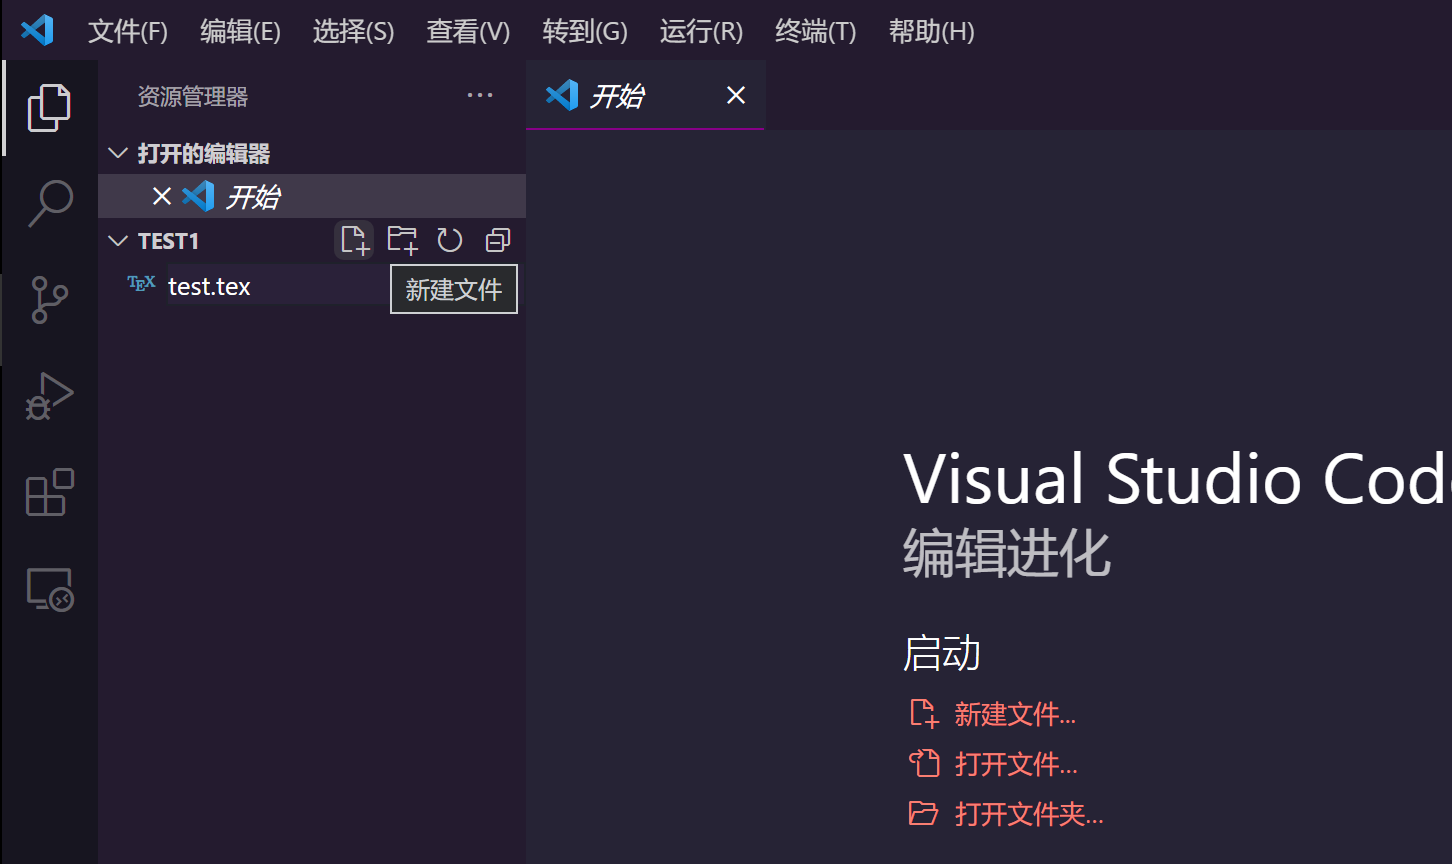Open the Extensions marketplace icon
The image size is (1452, 864).
click(x=49, y=492)
